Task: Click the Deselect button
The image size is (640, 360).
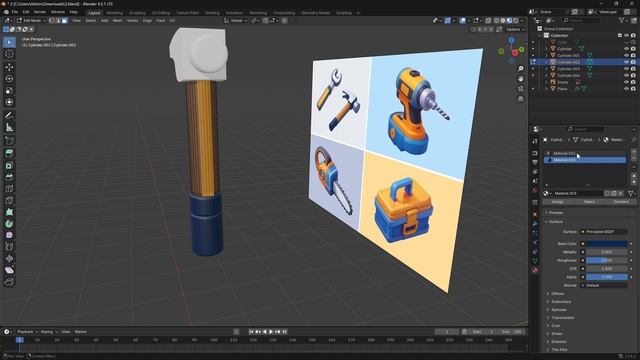Action: 620,202
